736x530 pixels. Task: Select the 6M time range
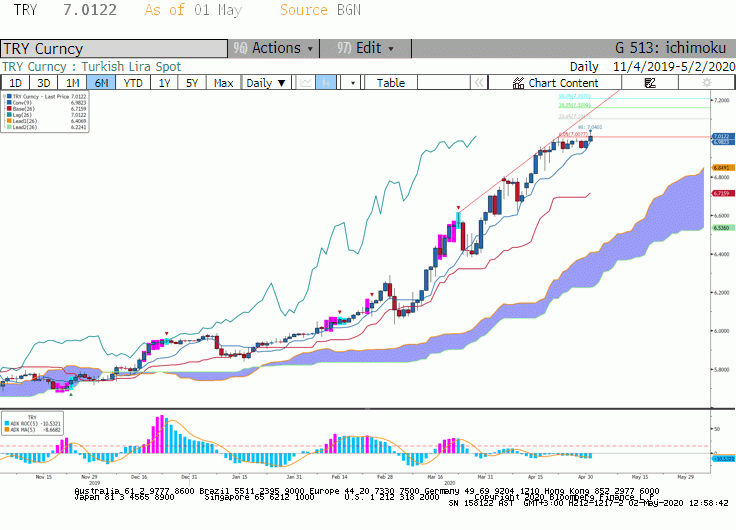coord(101,83)
